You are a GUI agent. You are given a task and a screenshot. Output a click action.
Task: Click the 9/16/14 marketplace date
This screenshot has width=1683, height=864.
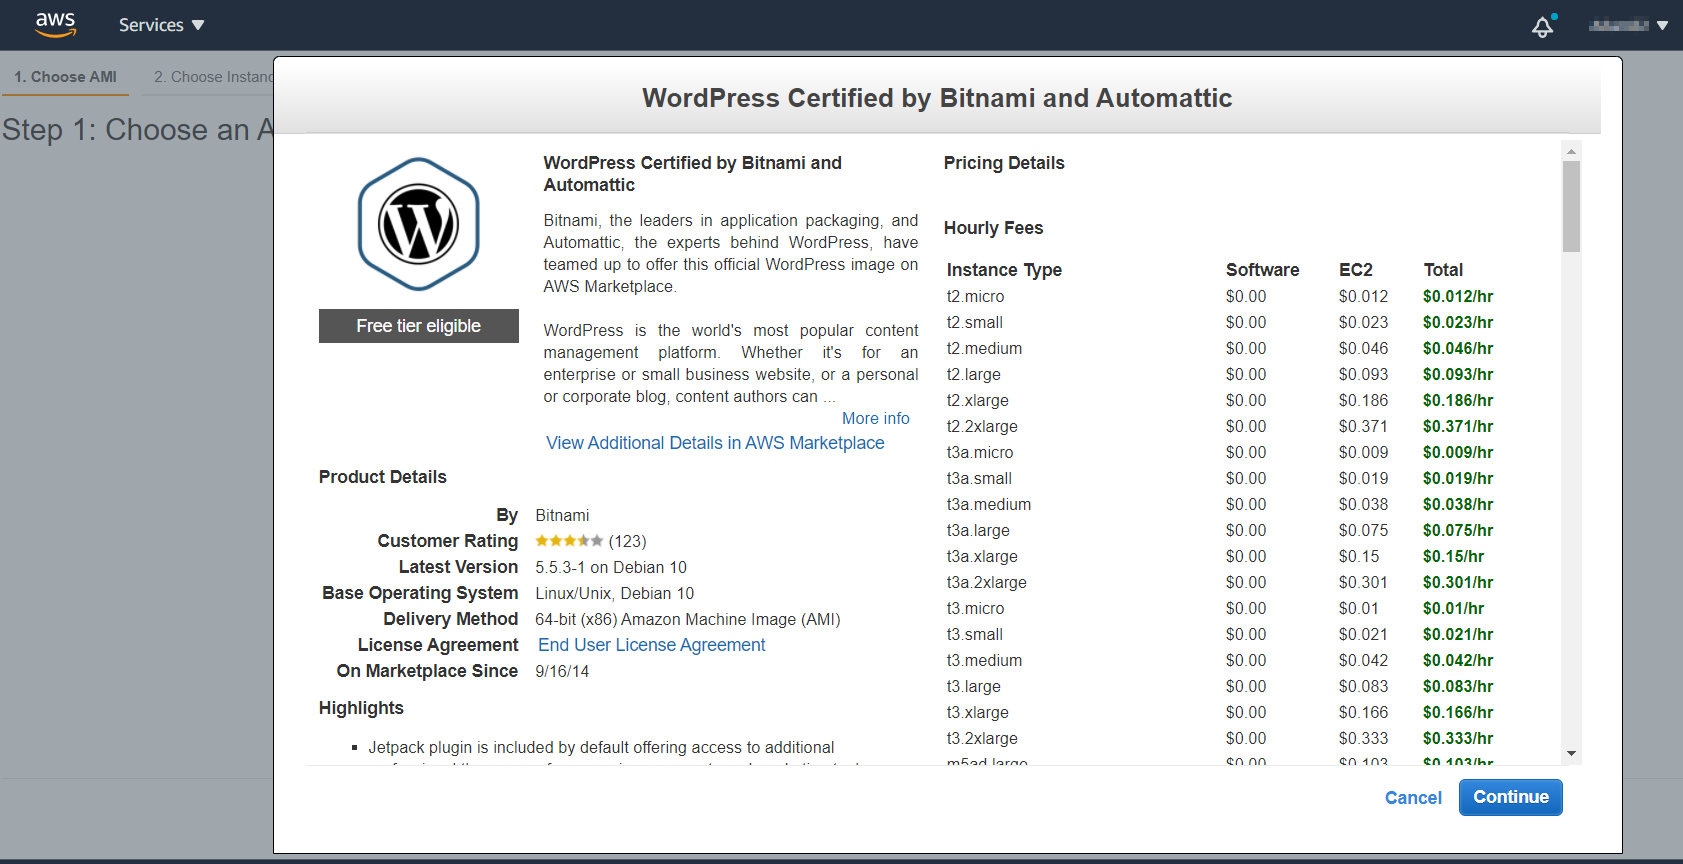click(562, 671)
